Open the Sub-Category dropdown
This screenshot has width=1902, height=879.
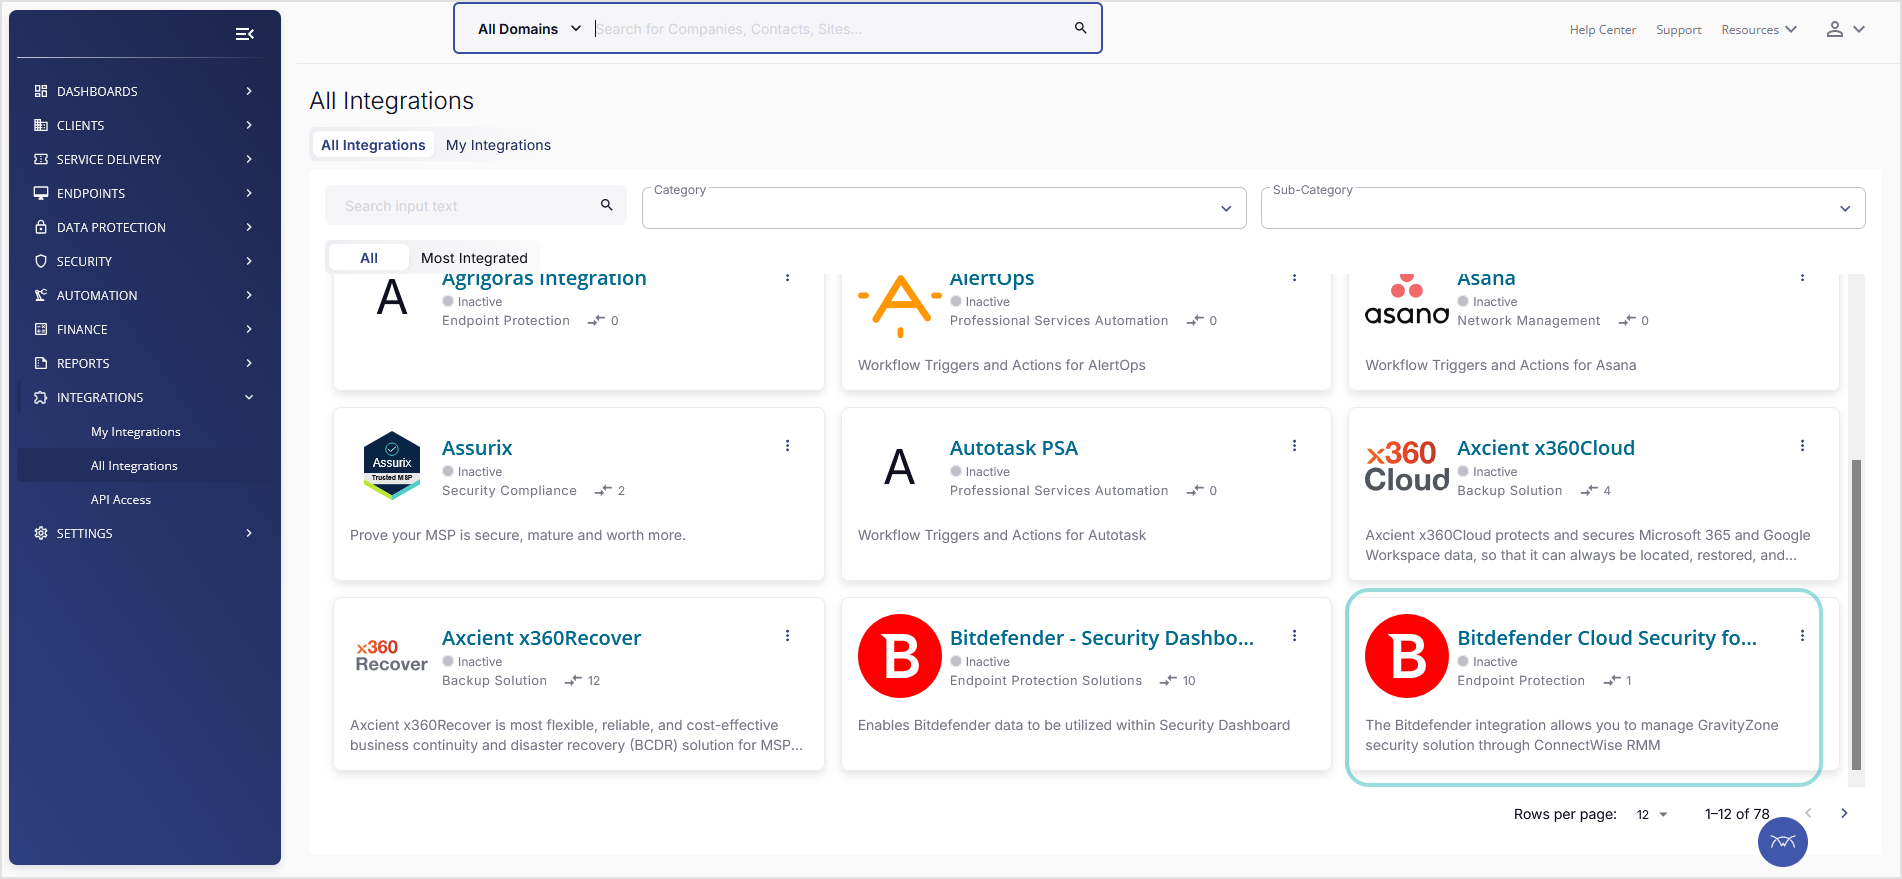click(x=1563, y=208)
